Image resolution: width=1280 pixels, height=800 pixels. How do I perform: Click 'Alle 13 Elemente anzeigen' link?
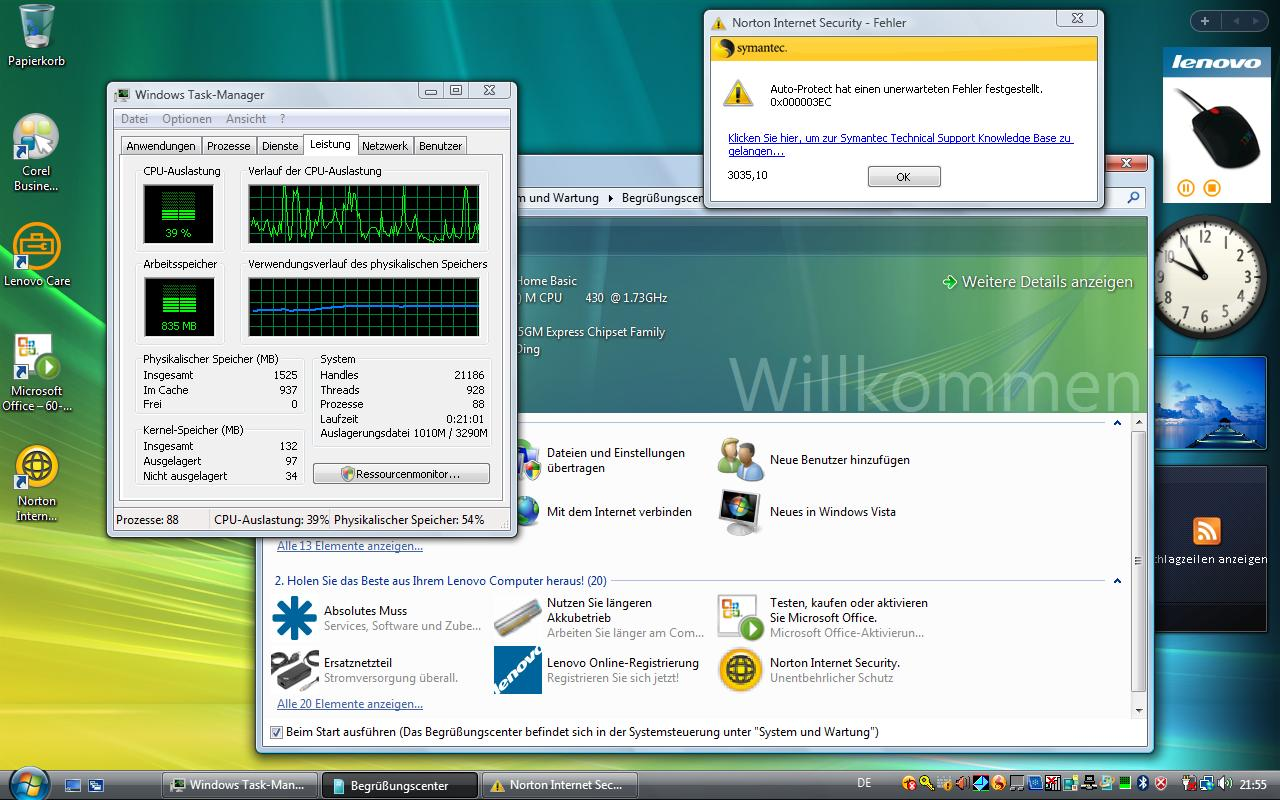click(x=350, y=546)
